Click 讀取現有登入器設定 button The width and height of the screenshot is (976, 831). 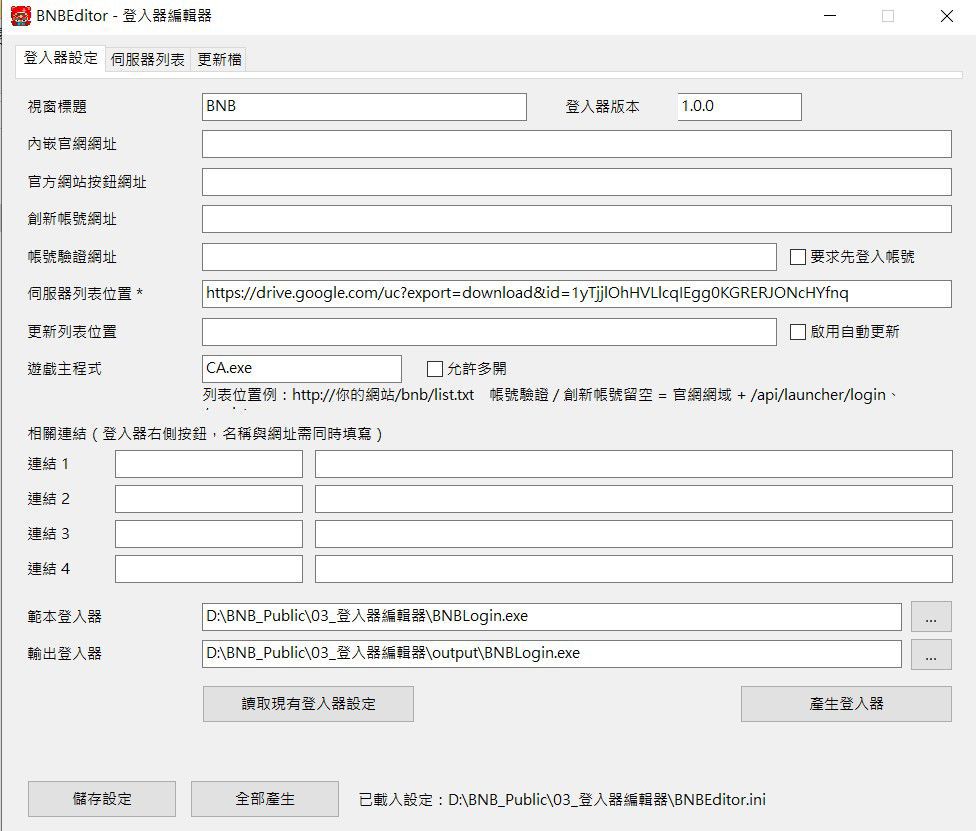(x=308, y=704)
